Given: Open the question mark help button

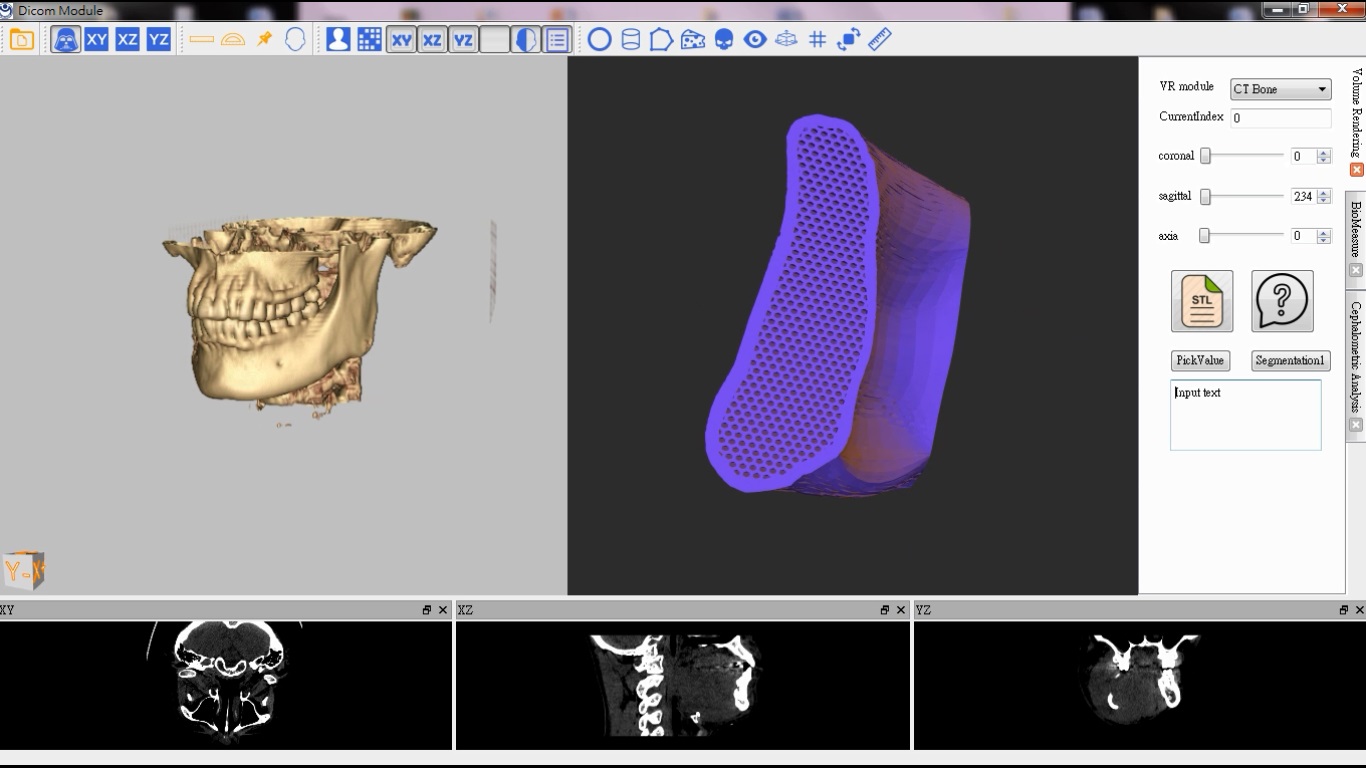Looking at the screenshot, I should (1282, 301).
